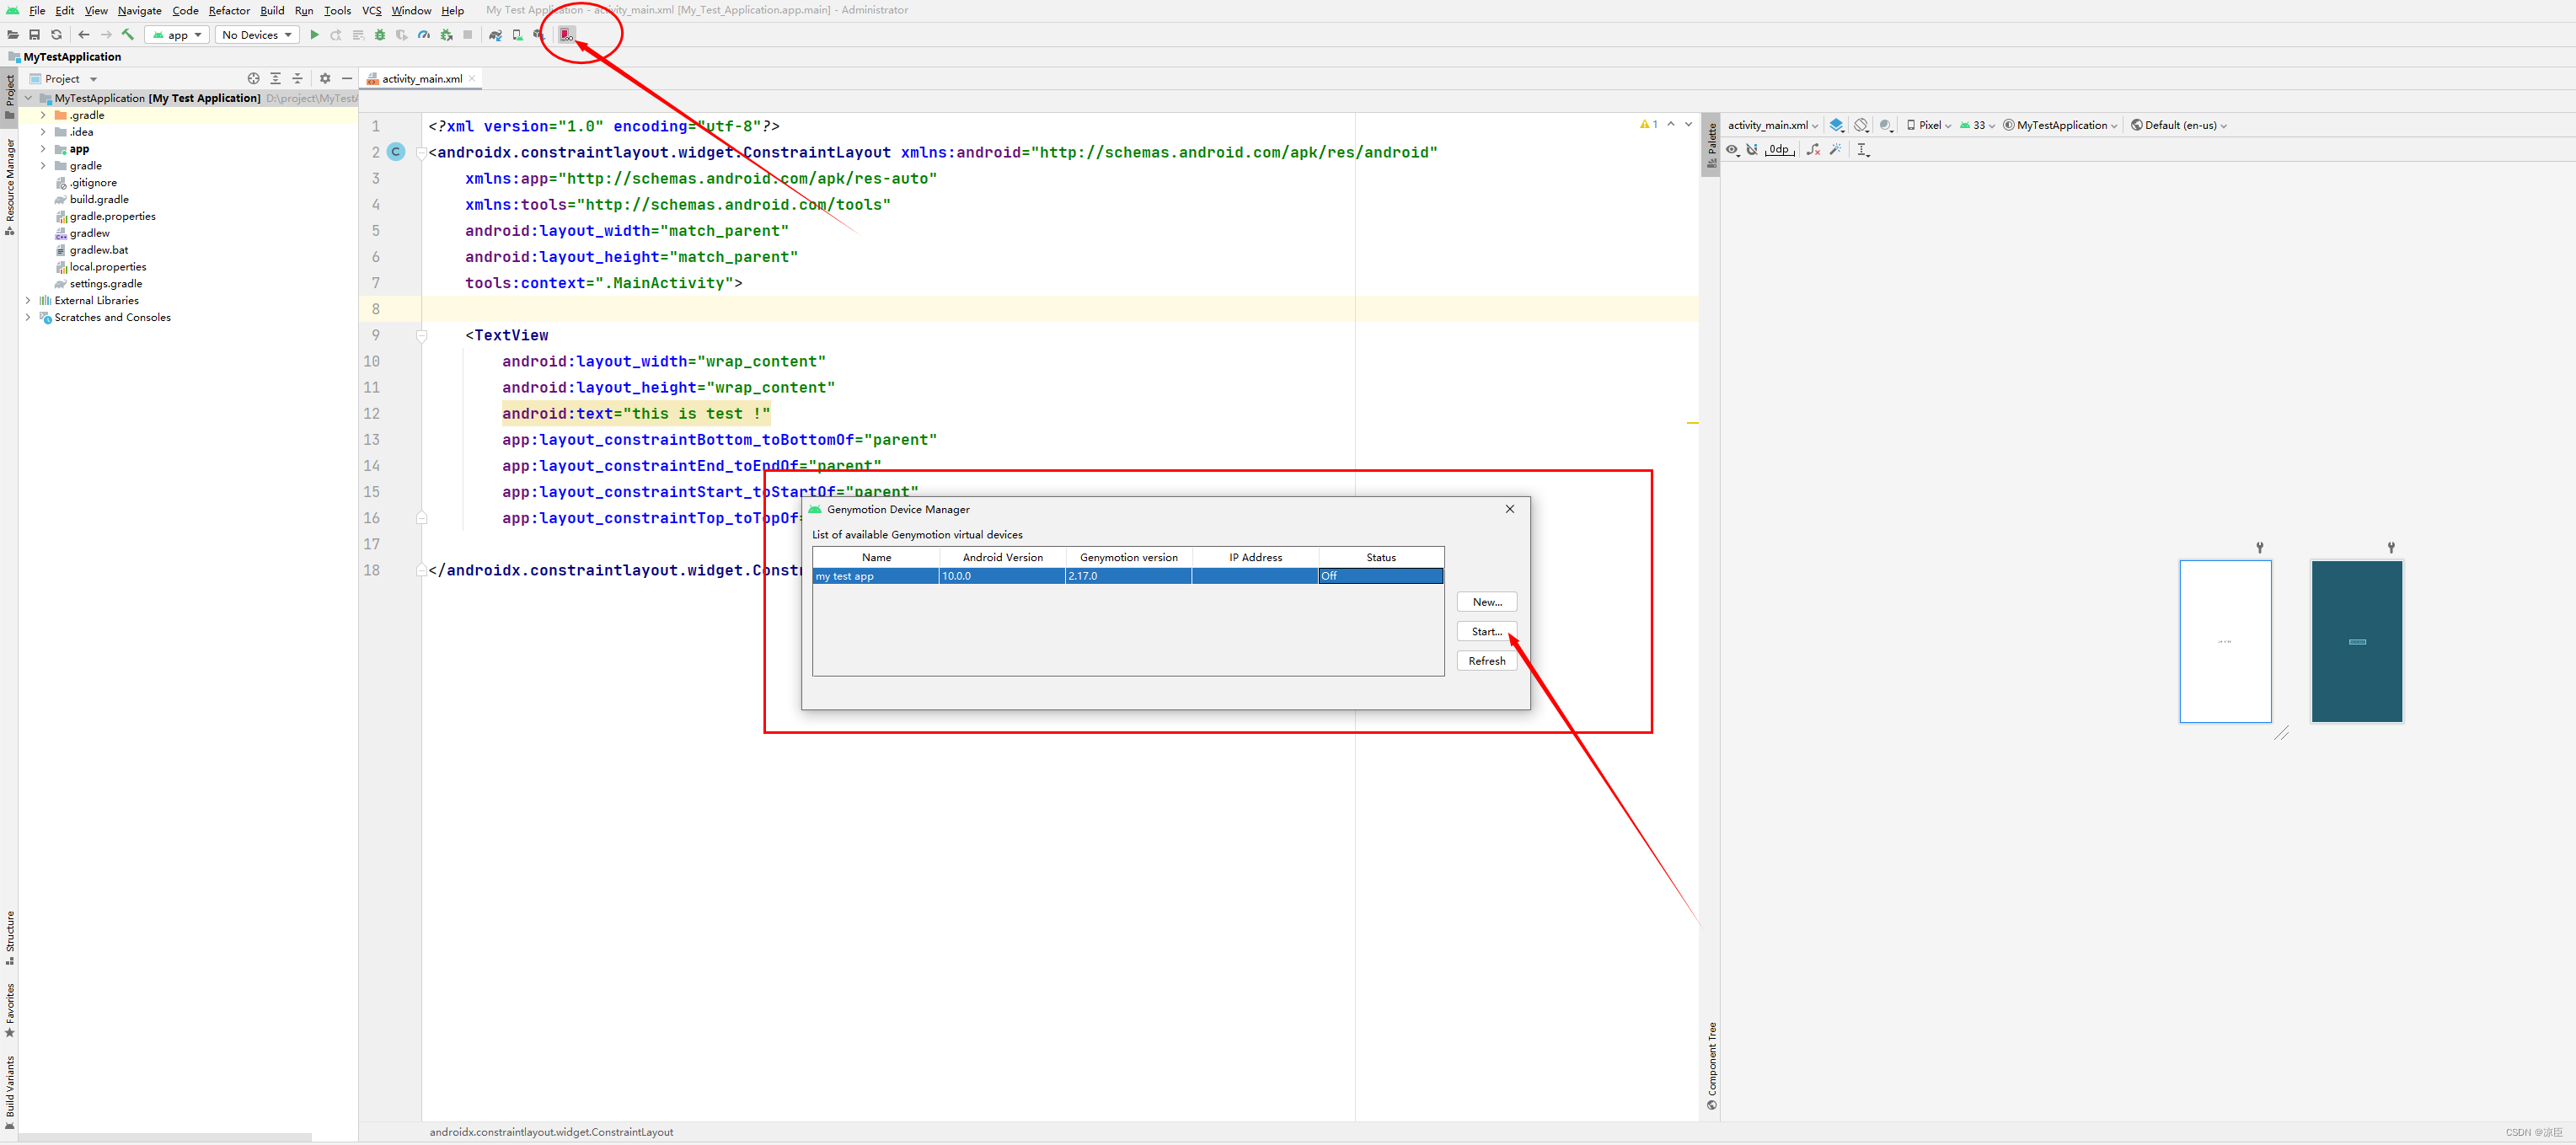Run the app with green play button

[x=314, y=35]
